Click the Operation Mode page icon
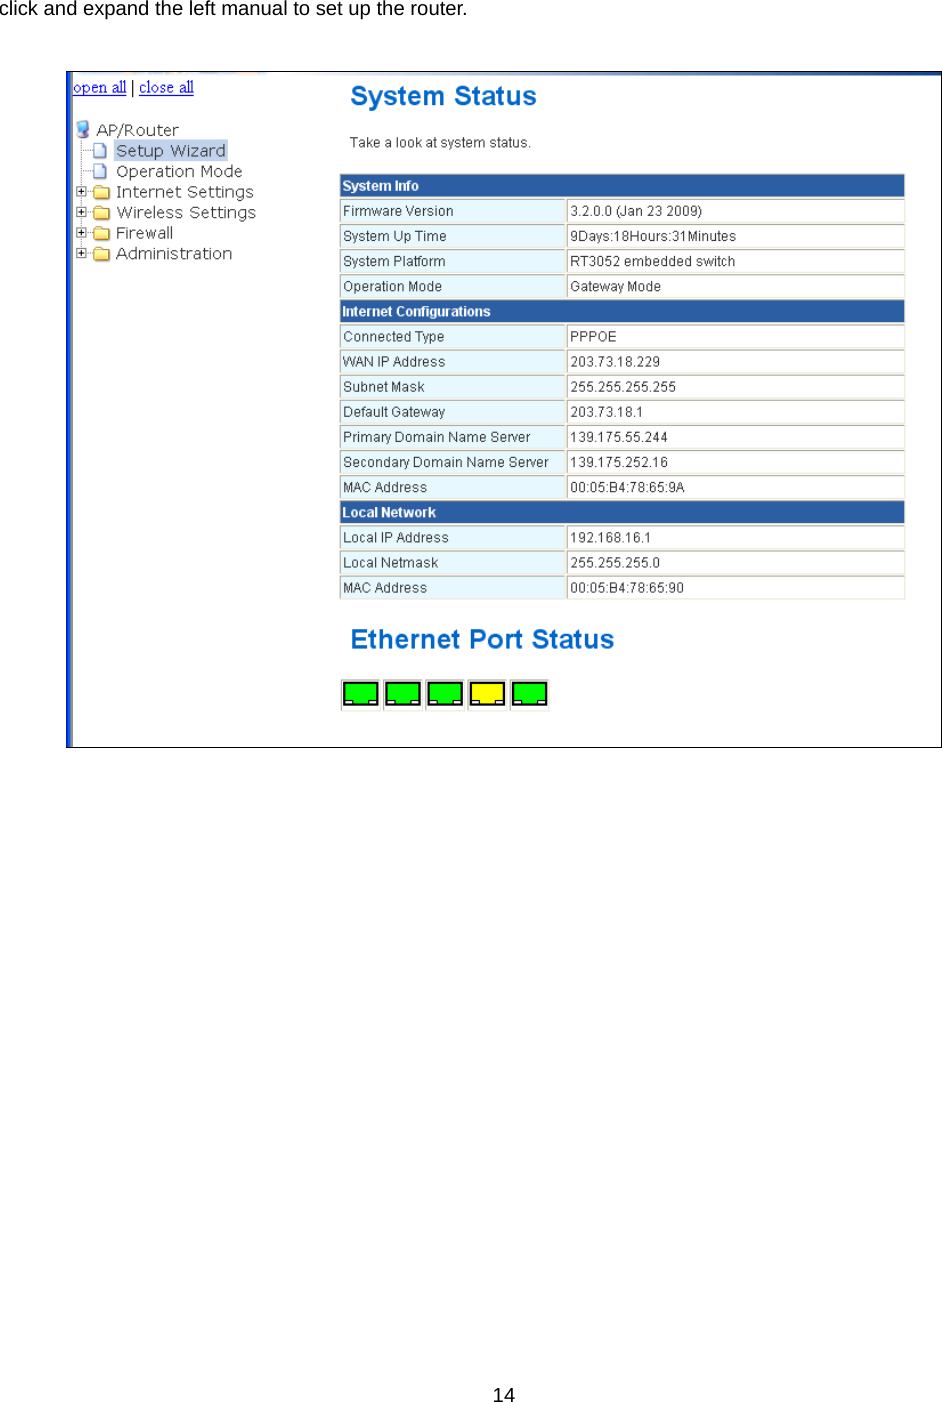The width and height of the screenshot is (942, 1402). point(100,171)
